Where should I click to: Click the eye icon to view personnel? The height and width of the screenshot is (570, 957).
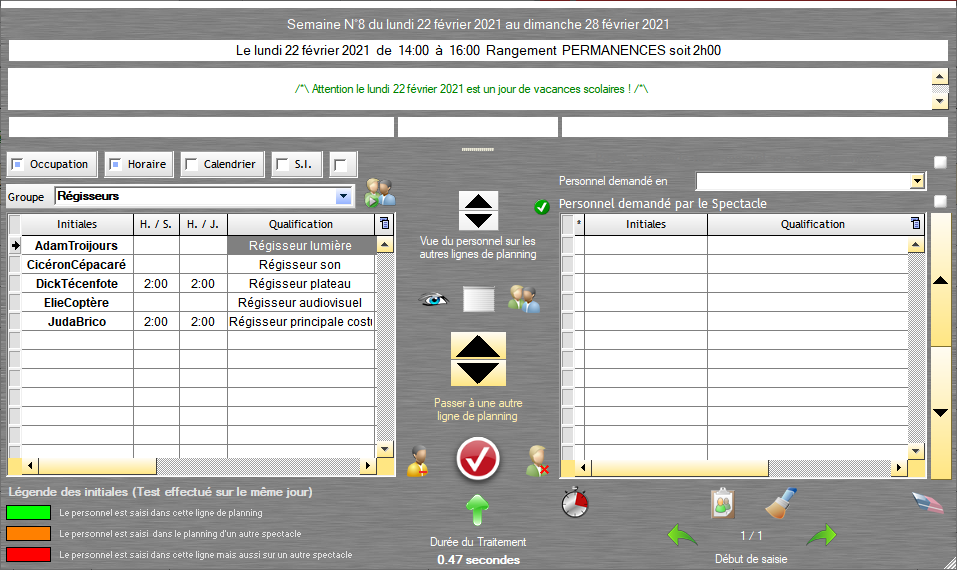tap(434, 299)
